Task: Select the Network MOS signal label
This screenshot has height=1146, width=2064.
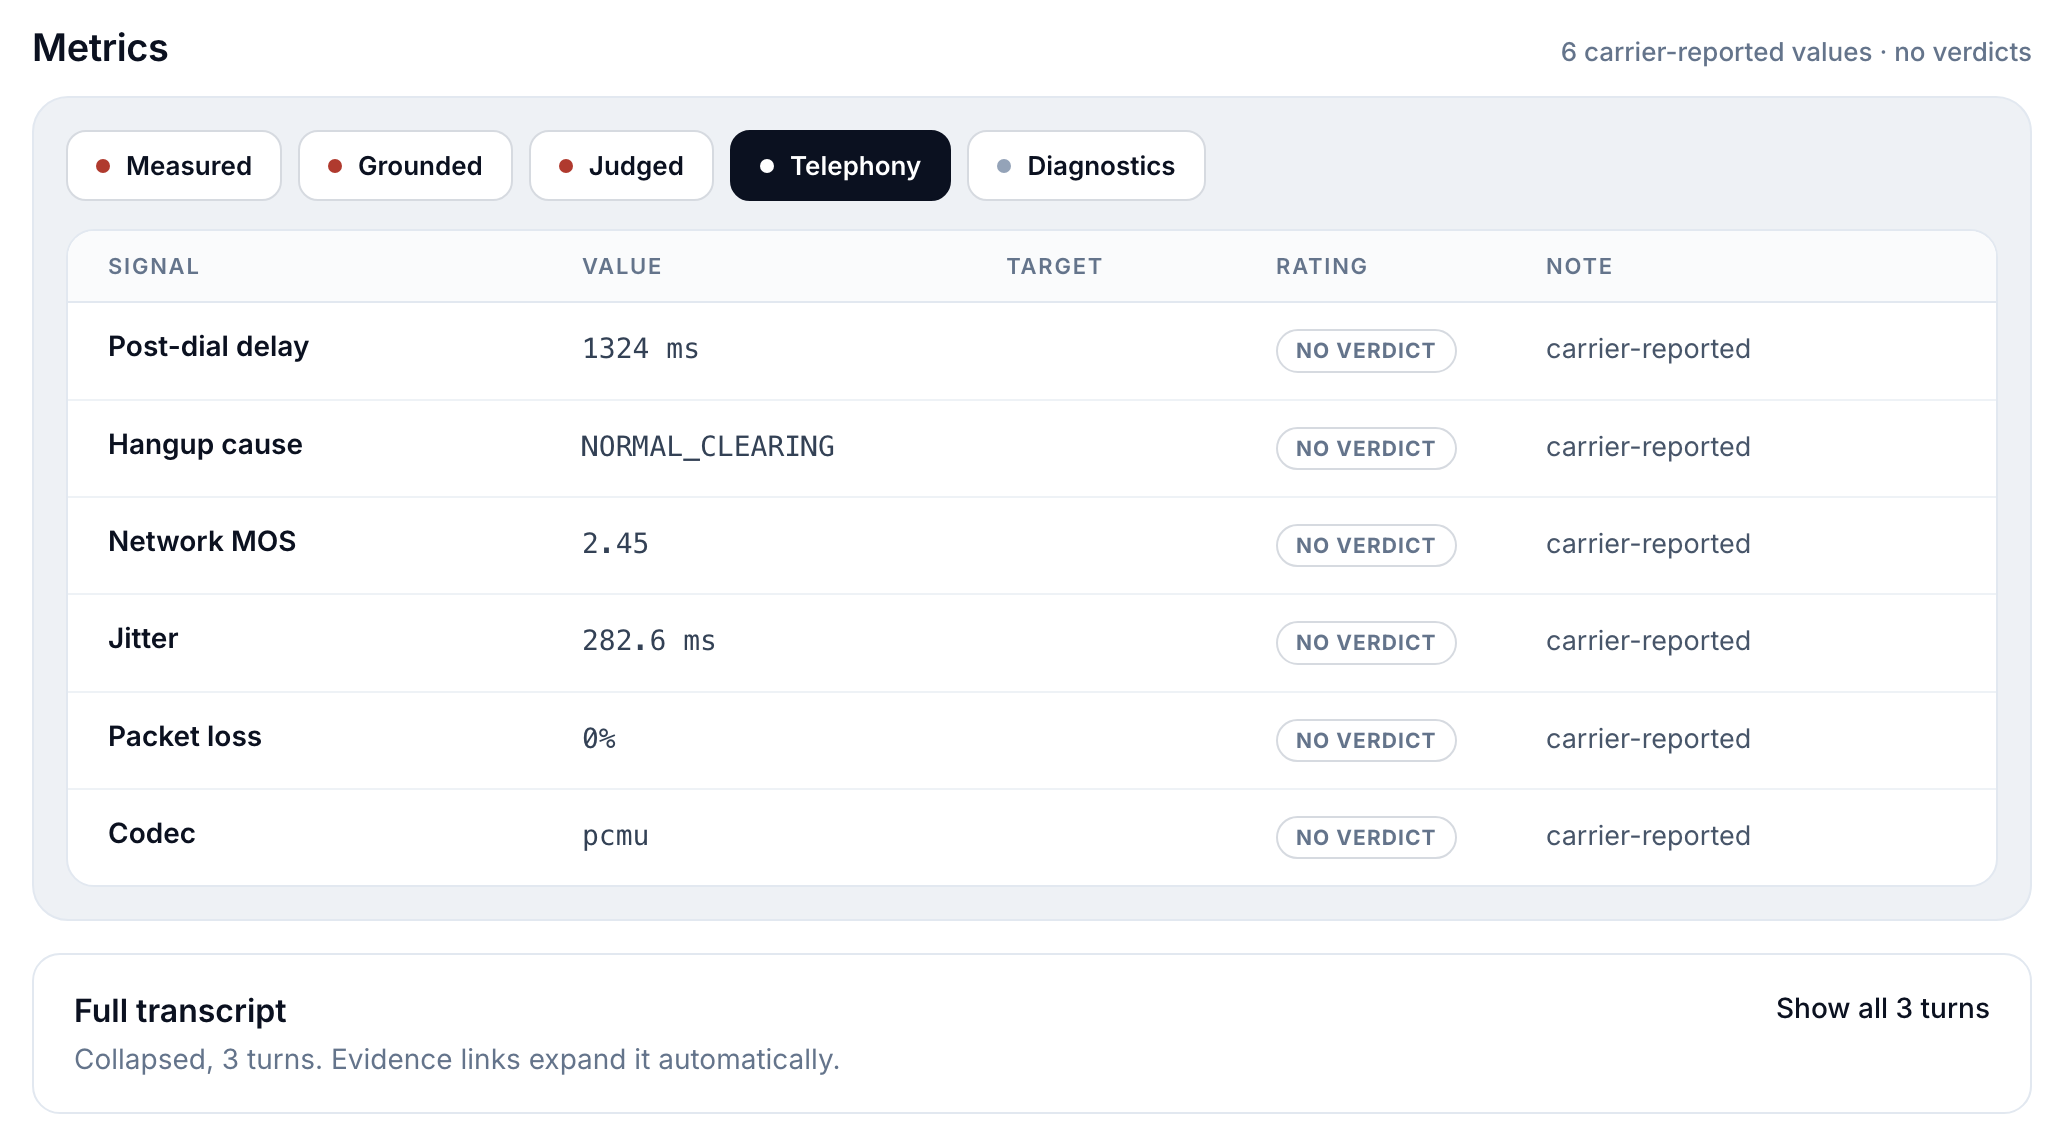Action: pos(202,541)
